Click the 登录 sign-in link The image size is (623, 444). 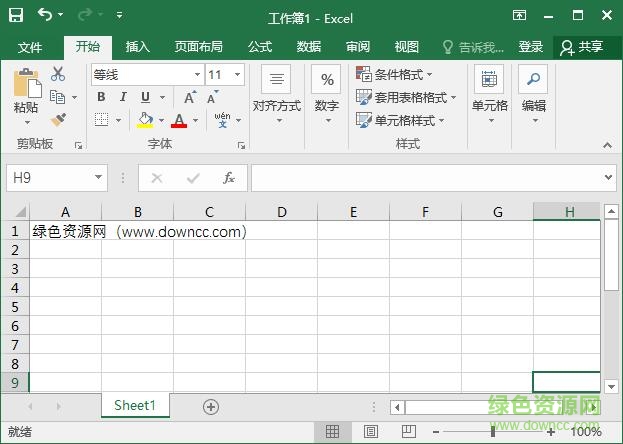[531, 47]
